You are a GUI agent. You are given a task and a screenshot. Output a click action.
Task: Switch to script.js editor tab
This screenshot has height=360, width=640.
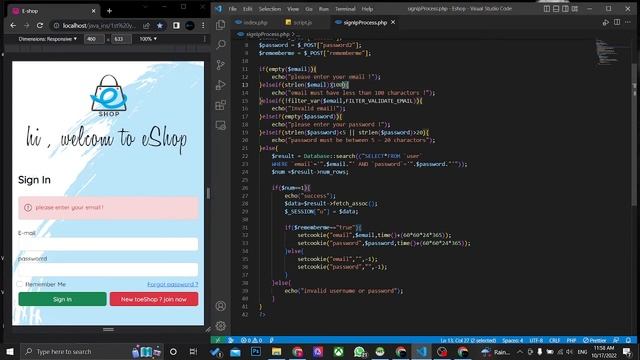(302, 22)
